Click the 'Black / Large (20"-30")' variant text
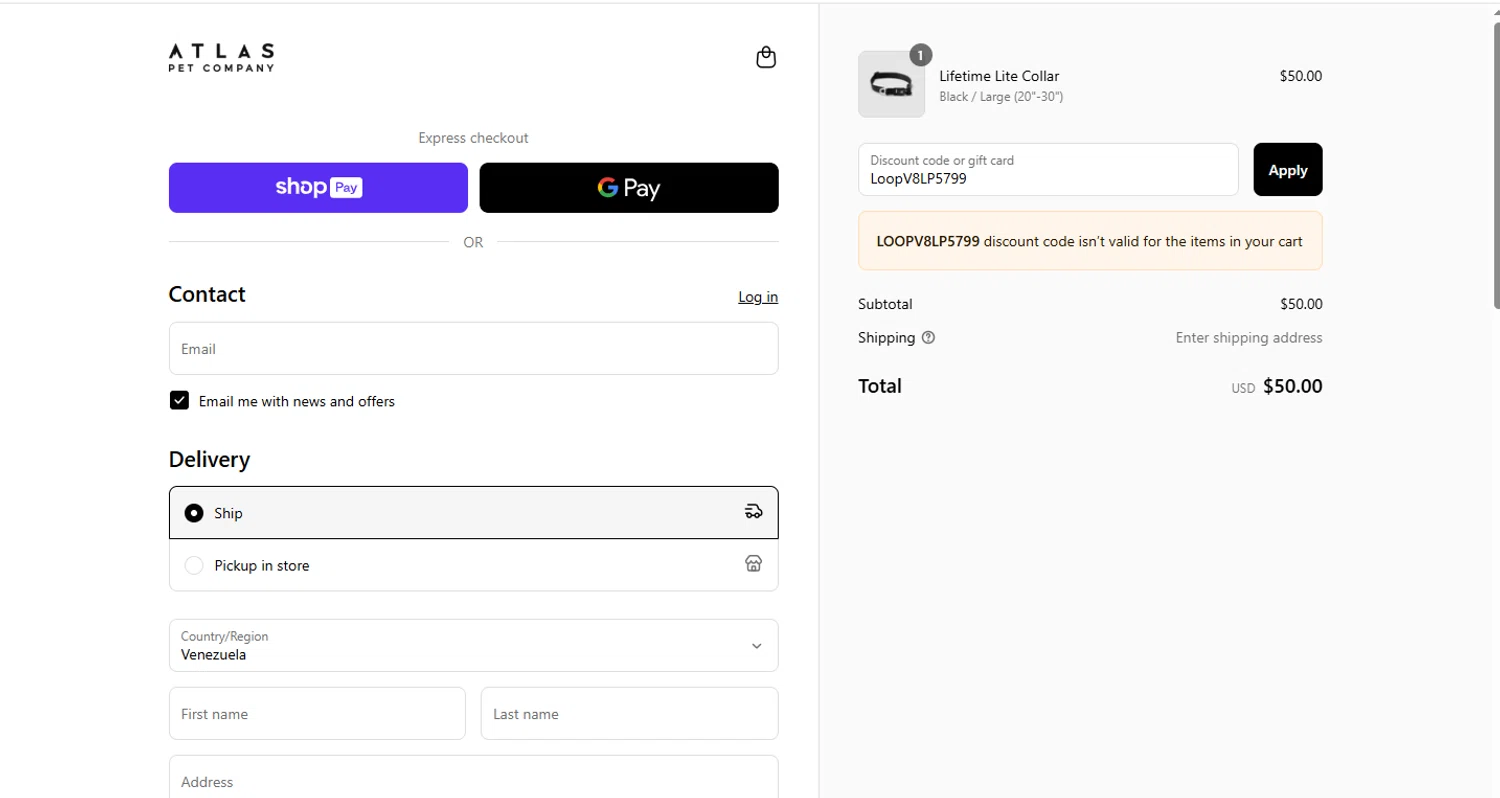This screenshot has height=798, width=1500. point(1001,97)
